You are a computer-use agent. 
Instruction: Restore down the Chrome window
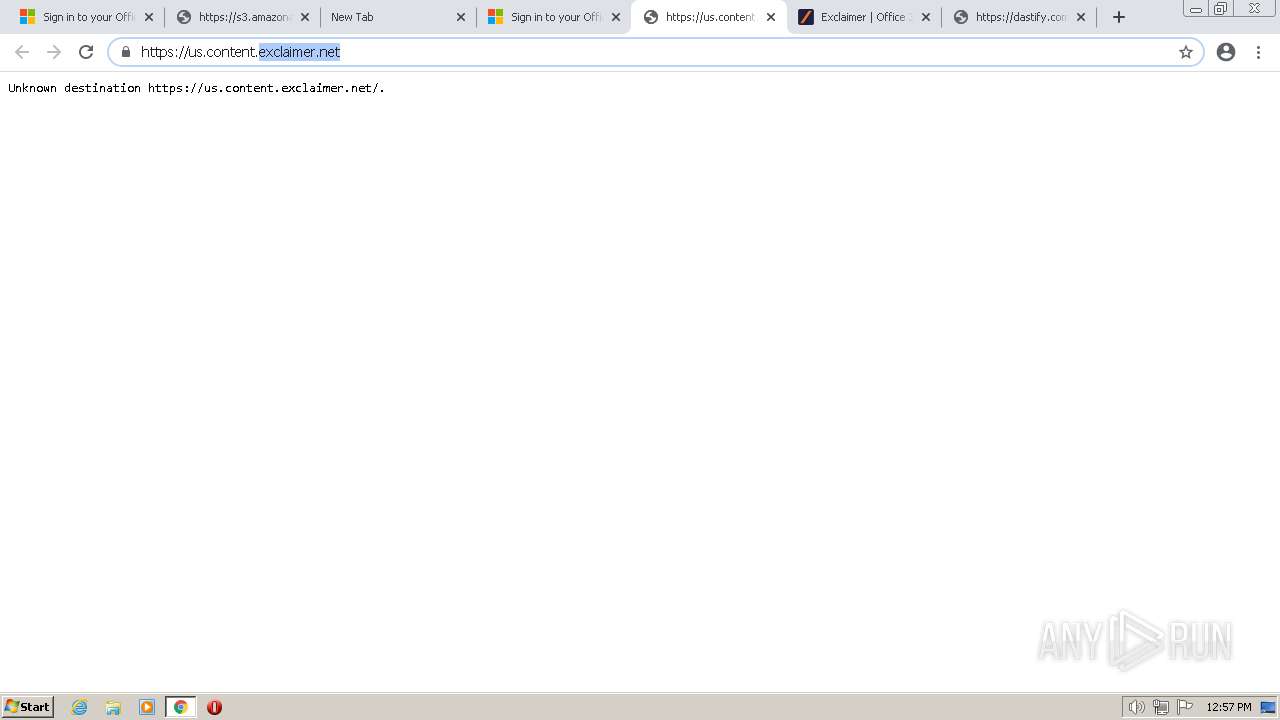click(1221, 9)
